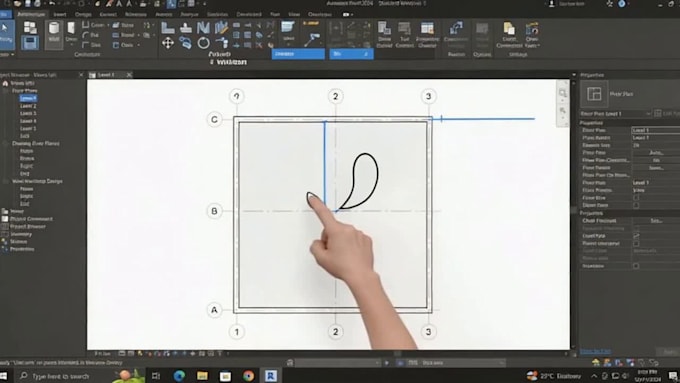
Task: Open Task View on the taskbar
Action: point(156,376)
